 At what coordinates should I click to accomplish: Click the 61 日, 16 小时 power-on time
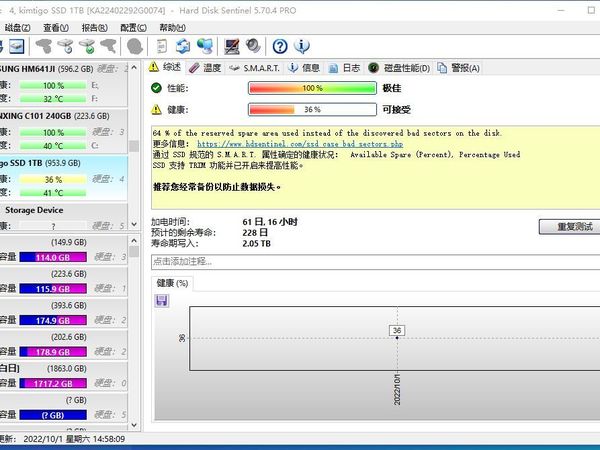pos(270,222)
